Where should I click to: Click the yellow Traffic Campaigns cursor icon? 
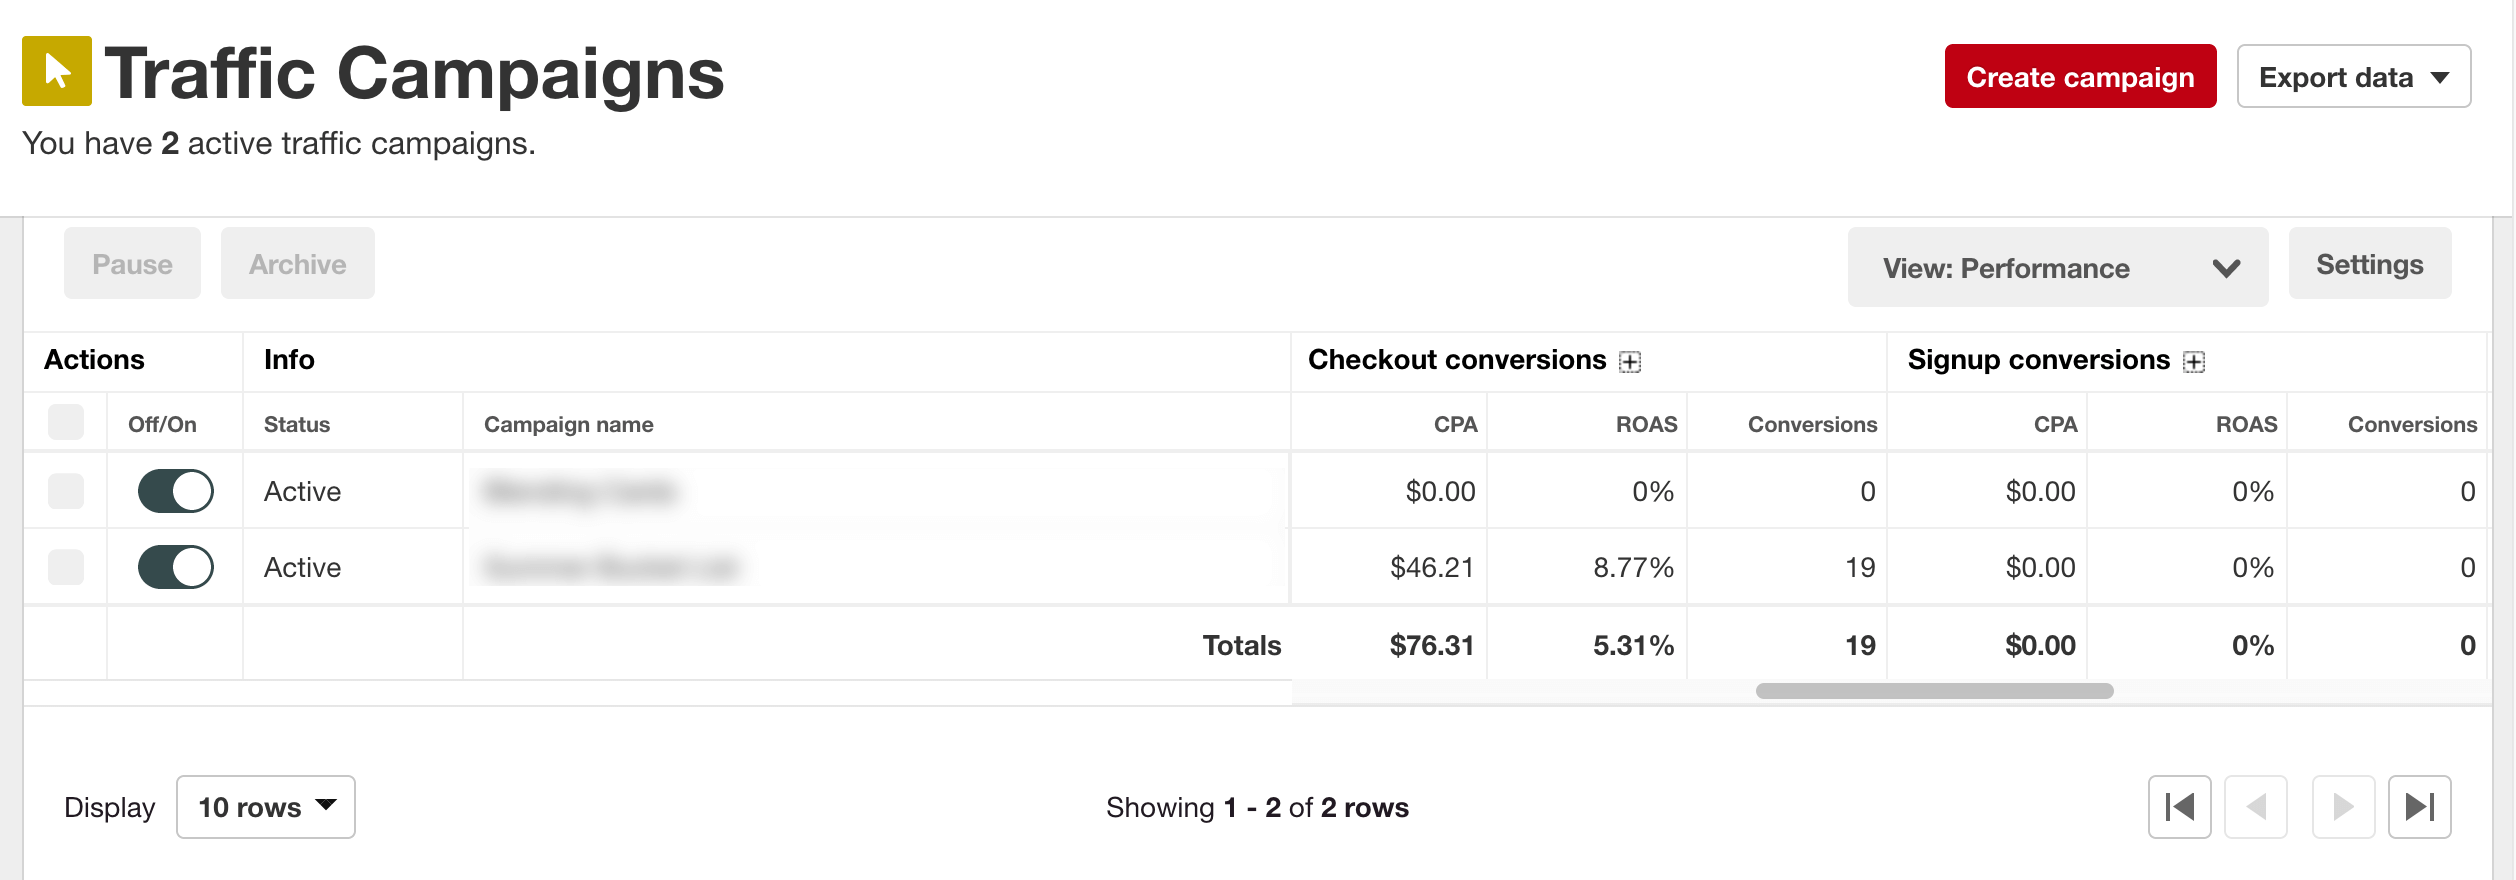tap(57, 71)
